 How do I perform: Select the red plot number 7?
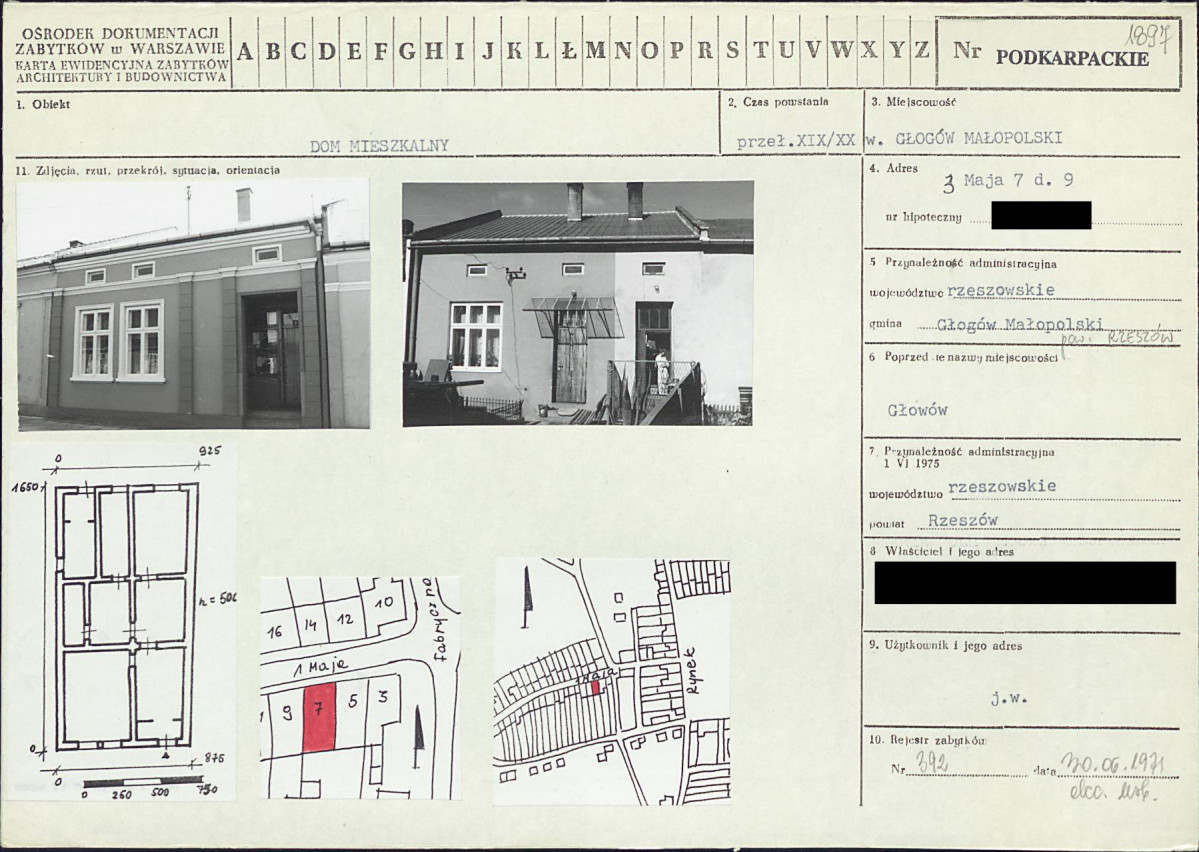tap(320, 718)
